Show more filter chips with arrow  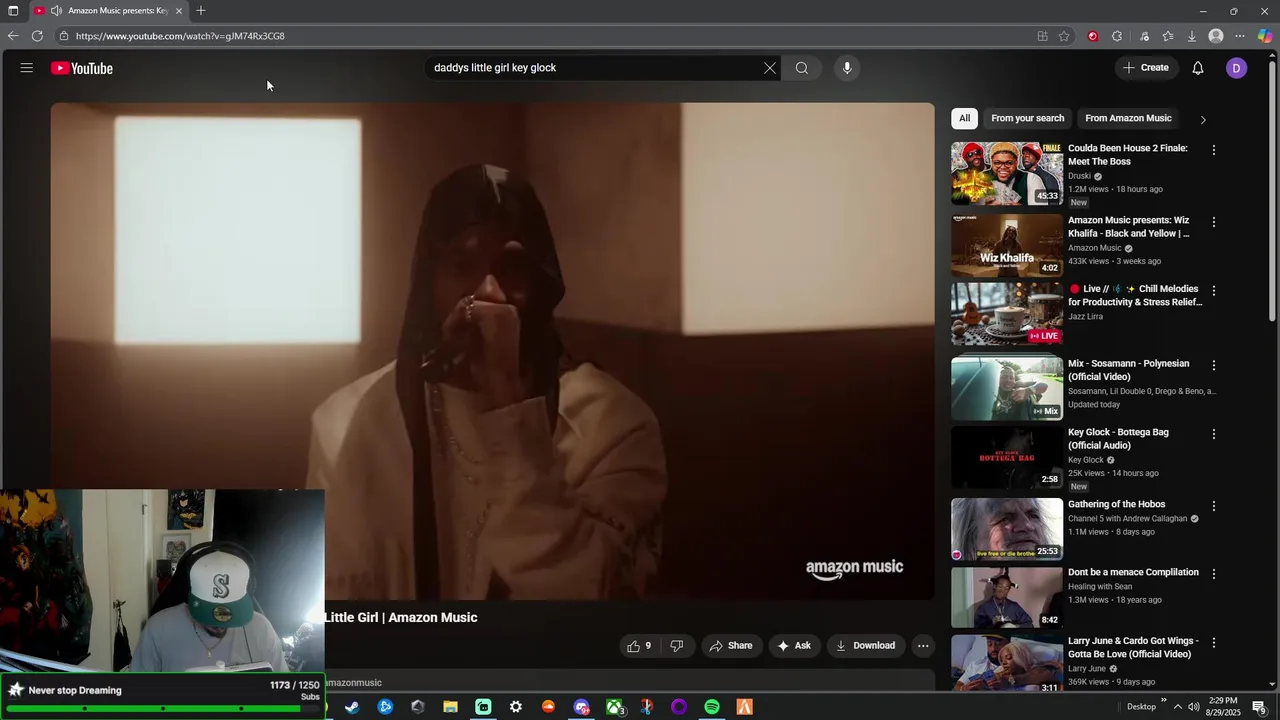[1203, 119]
